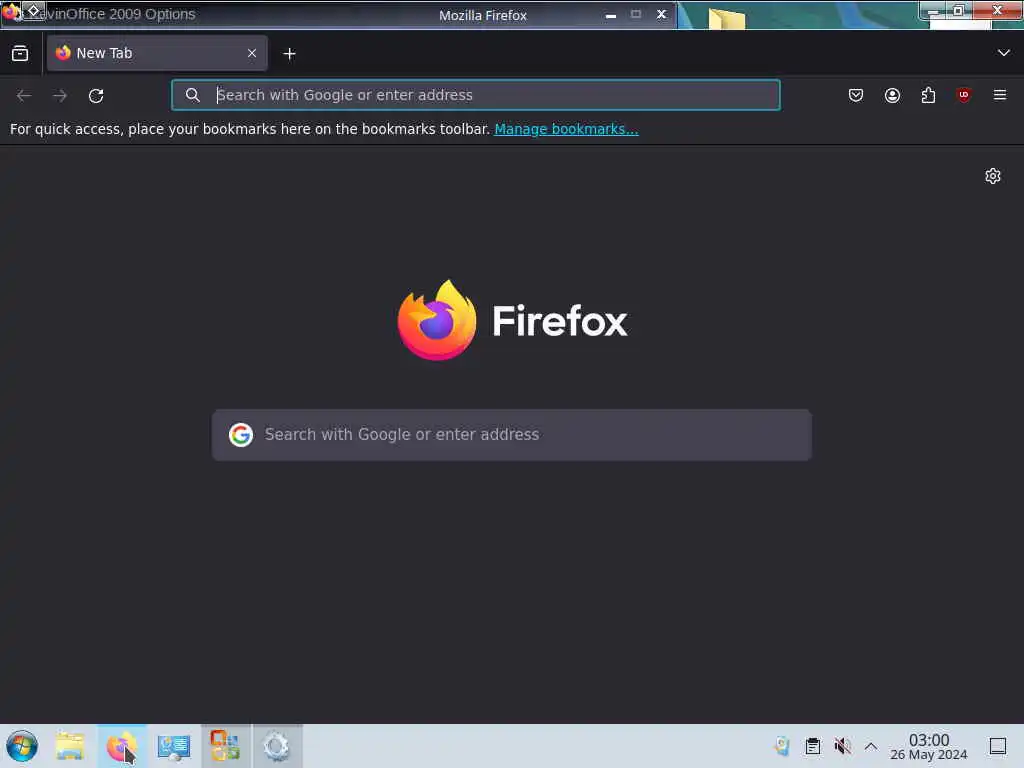Image resolution: width=1024 pixels, height=768 pixels.
Task: Open the Extensions puzzle piece menu
Action: tap(928, 95)
